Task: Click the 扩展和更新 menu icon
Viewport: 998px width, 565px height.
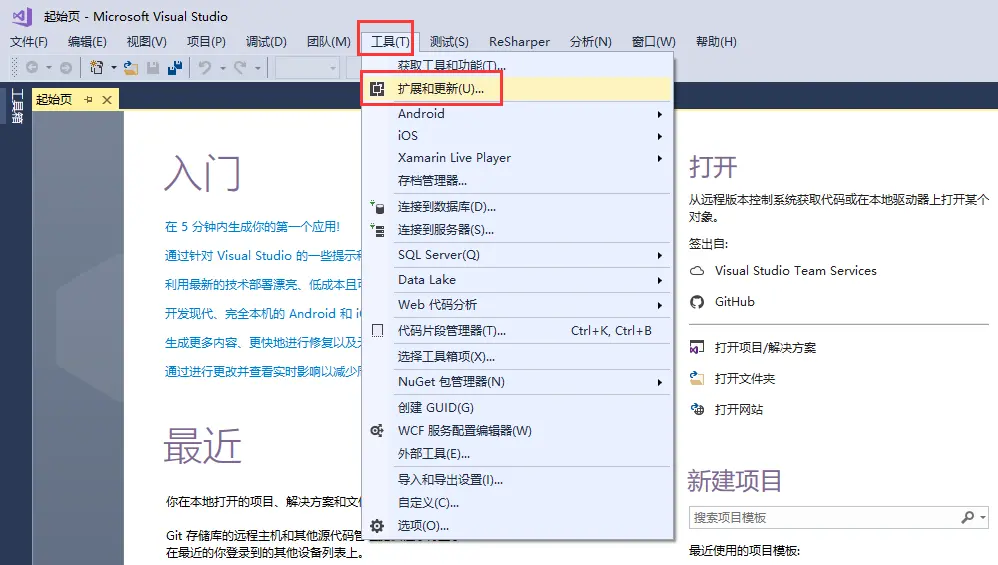Action: pos(377,89)
